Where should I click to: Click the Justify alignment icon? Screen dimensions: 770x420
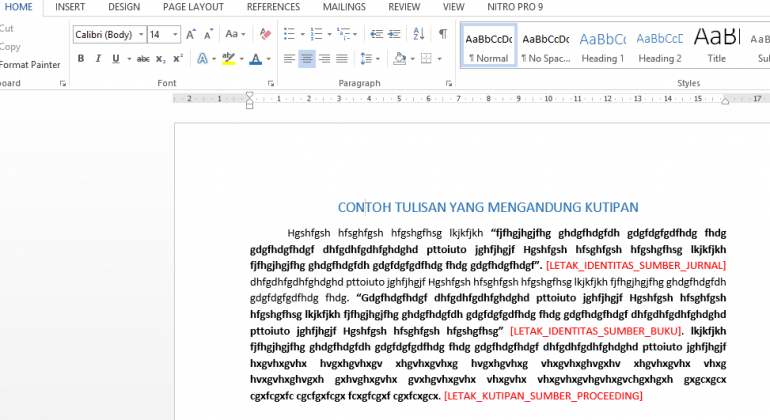[x=342, y=59]
